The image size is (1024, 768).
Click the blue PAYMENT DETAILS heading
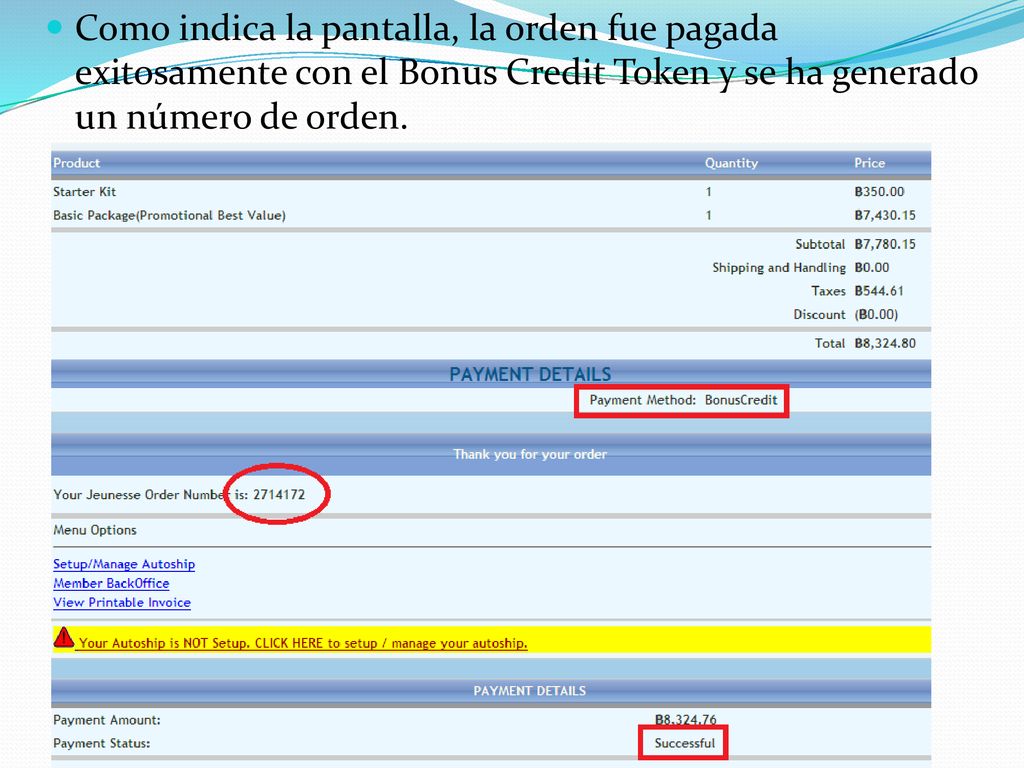coord(530,374)
